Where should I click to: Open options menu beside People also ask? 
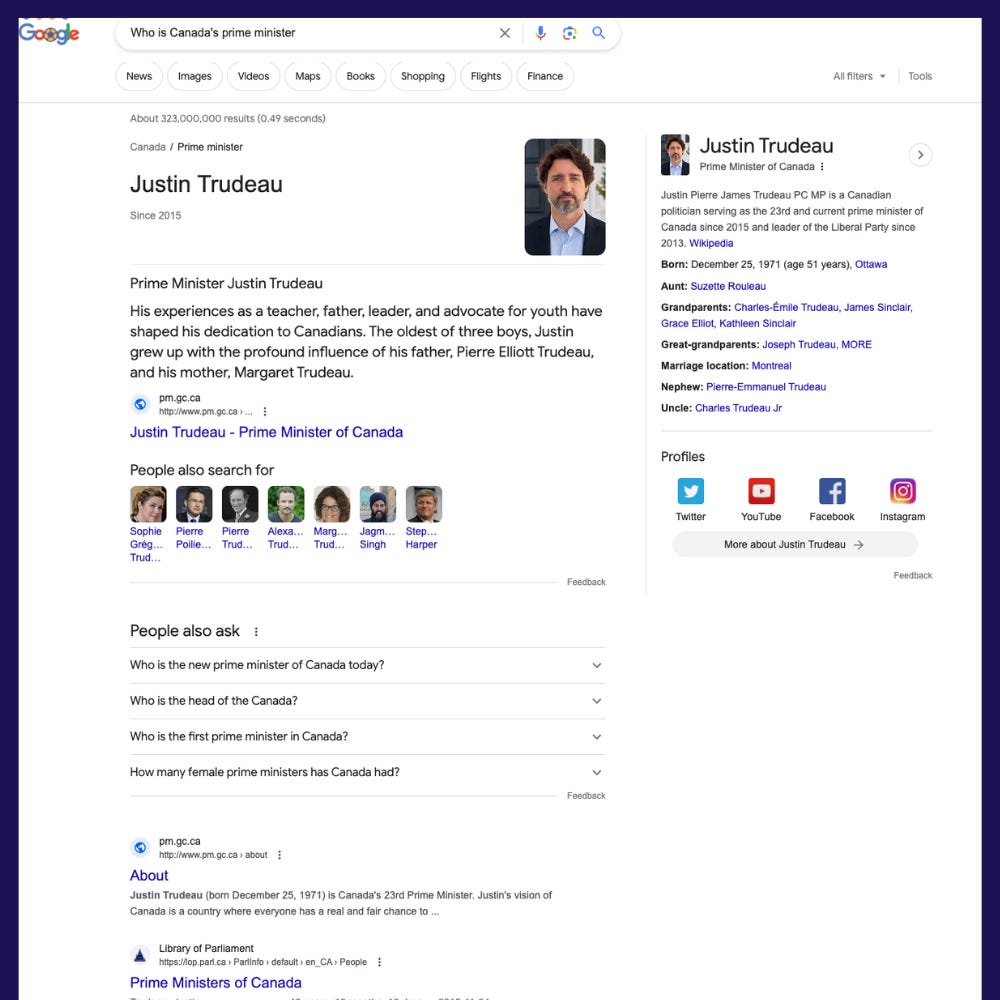[x=256, y=631]
